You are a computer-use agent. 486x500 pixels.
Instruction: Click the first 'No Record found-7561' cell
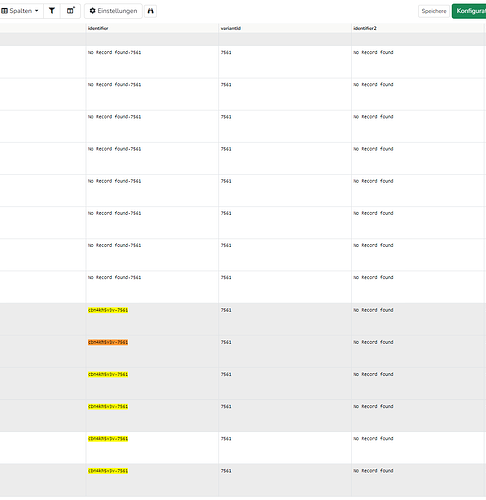(114, 52)
